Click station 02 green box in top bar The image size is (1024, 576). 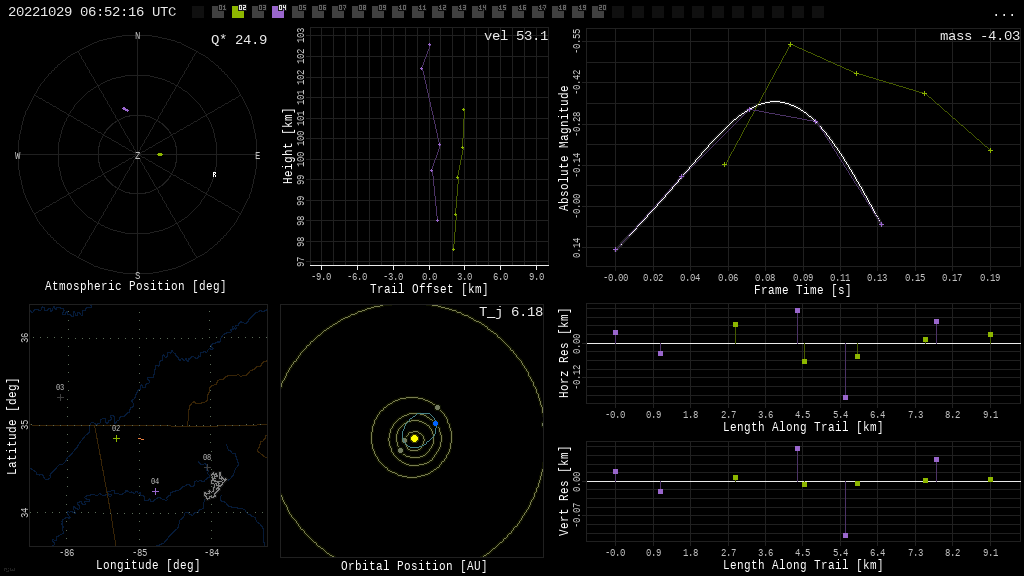click(238, 12)
